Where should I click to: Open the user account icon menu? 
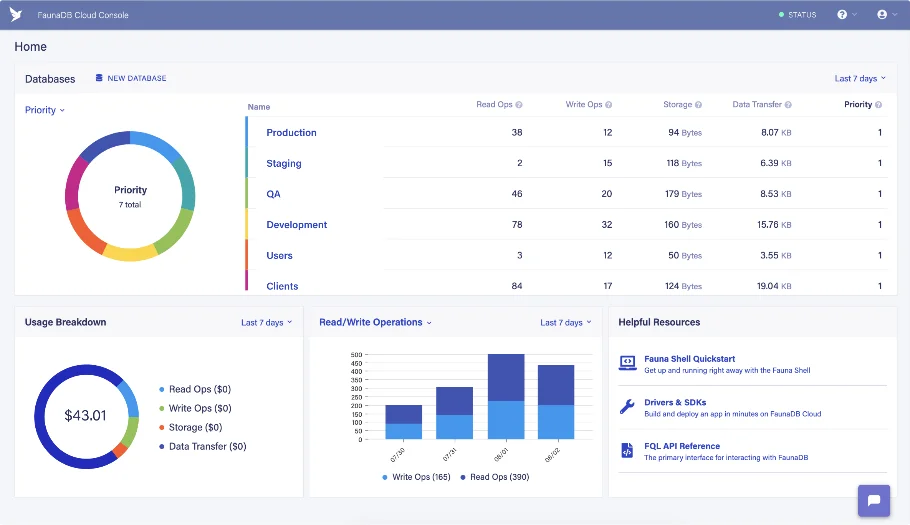coord(886,15)
